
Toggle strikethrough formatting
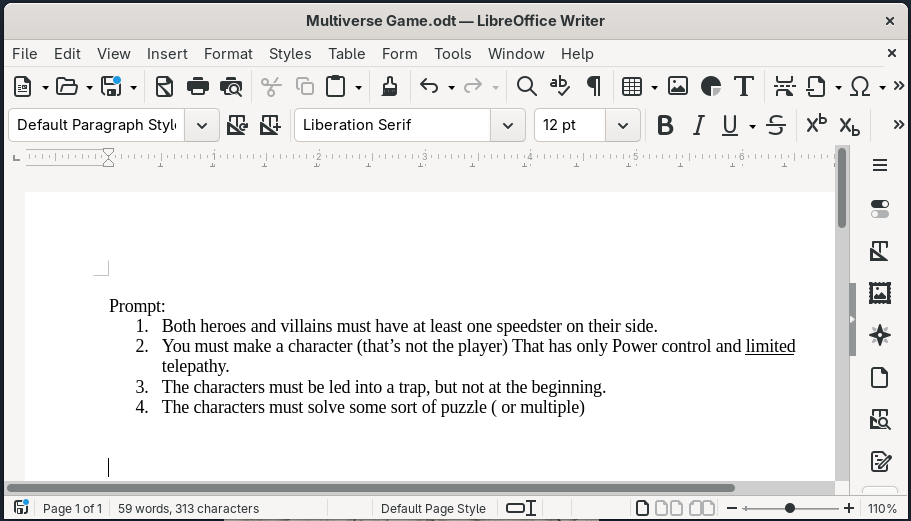pos(776,125)
